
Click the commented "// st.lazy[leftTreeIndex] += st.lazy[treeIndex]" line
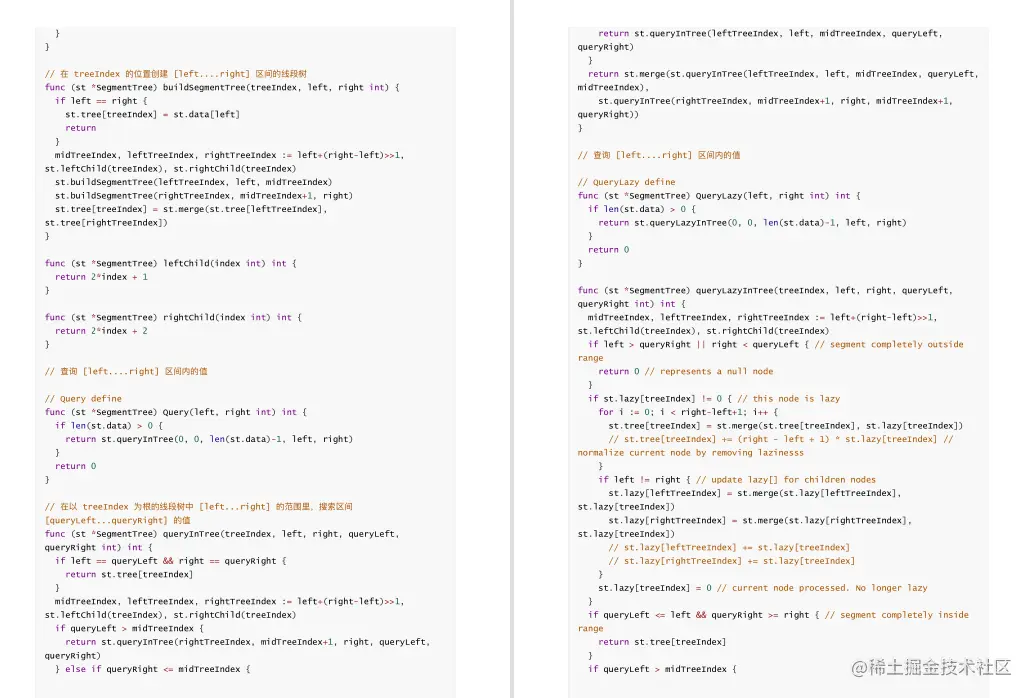pos(729,547)
